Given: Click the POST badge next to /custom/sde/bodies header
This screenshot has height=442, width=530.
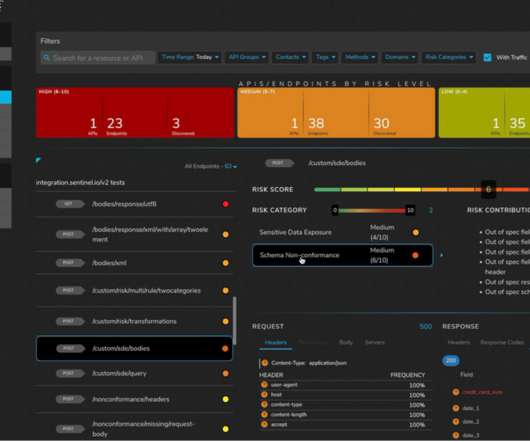Looking at the screenshot, I should click(x=279, y=163).
